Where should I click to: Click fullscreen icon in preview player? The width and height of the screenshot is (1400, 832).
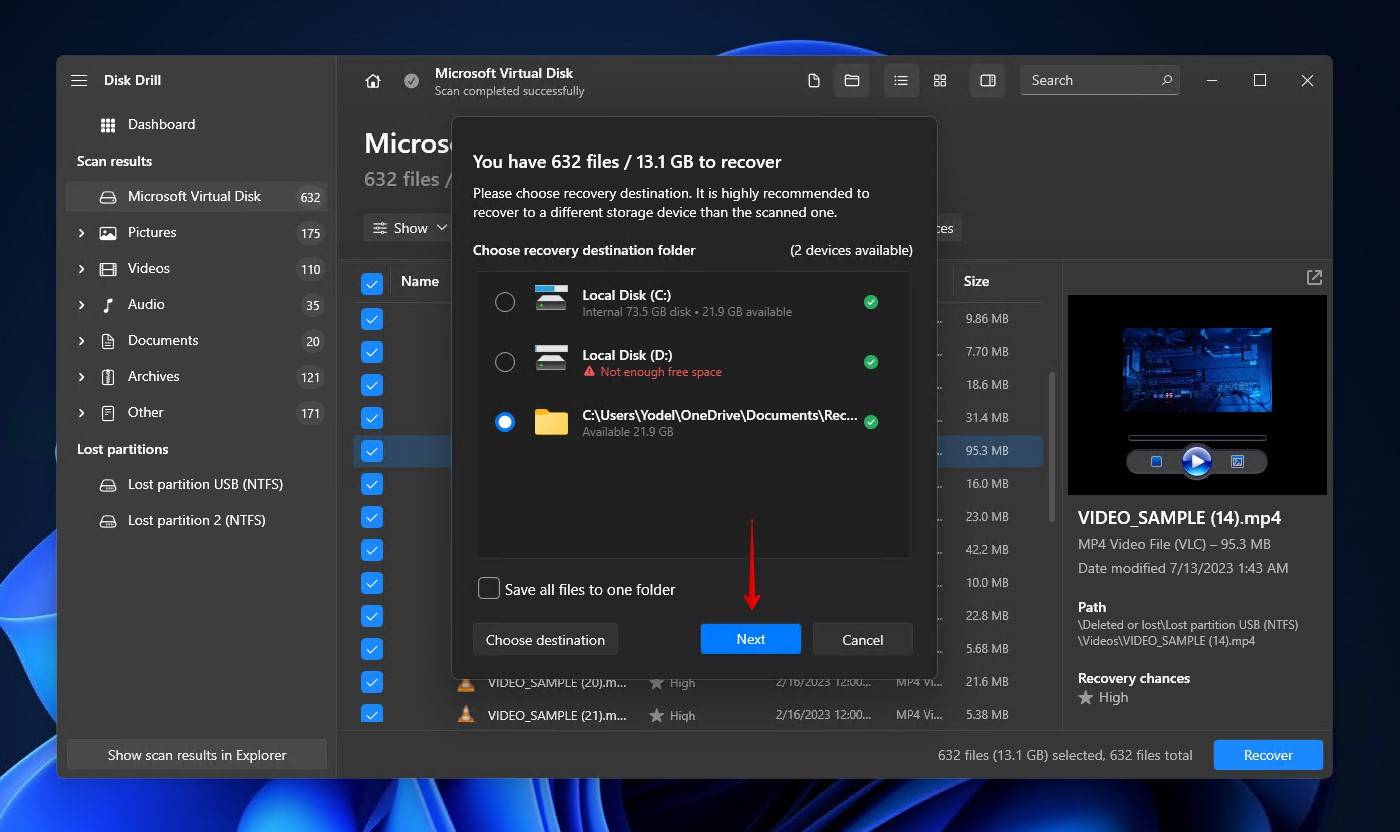pos(1237,461)
